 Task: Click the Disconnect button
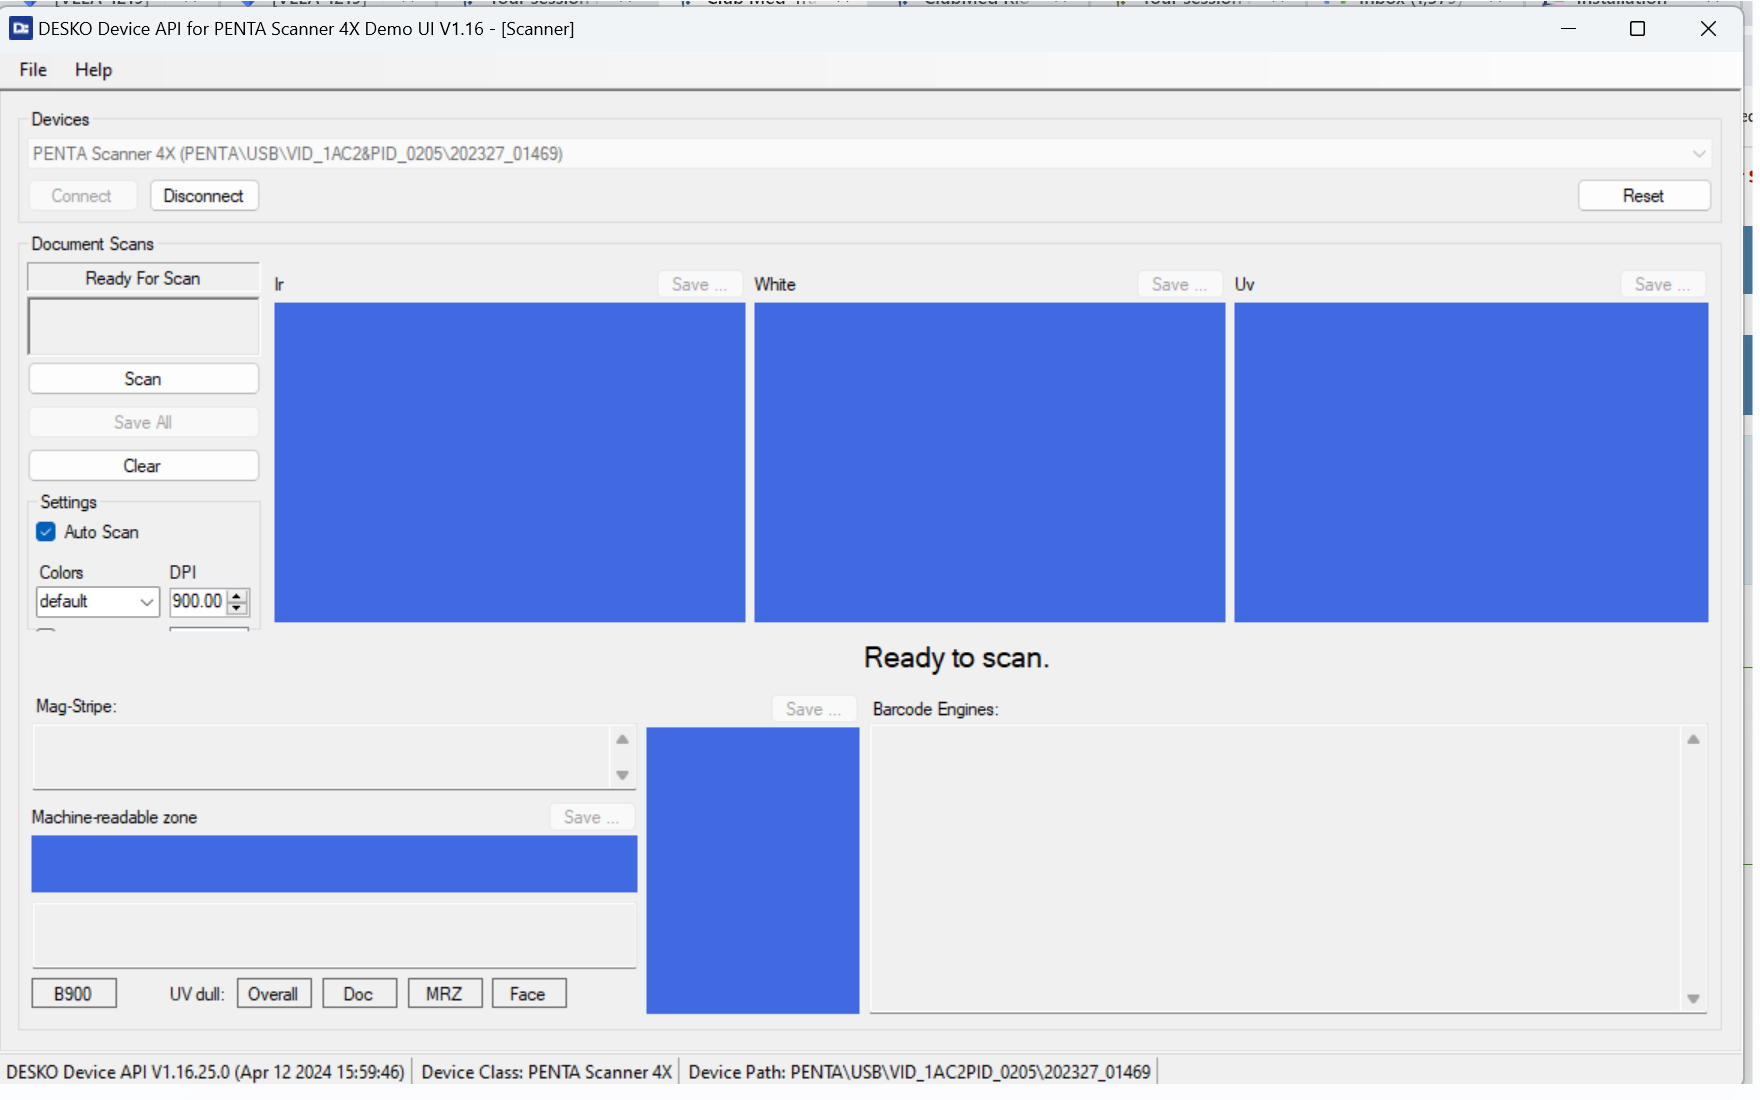pyautogui.click(x=204, y=196)
